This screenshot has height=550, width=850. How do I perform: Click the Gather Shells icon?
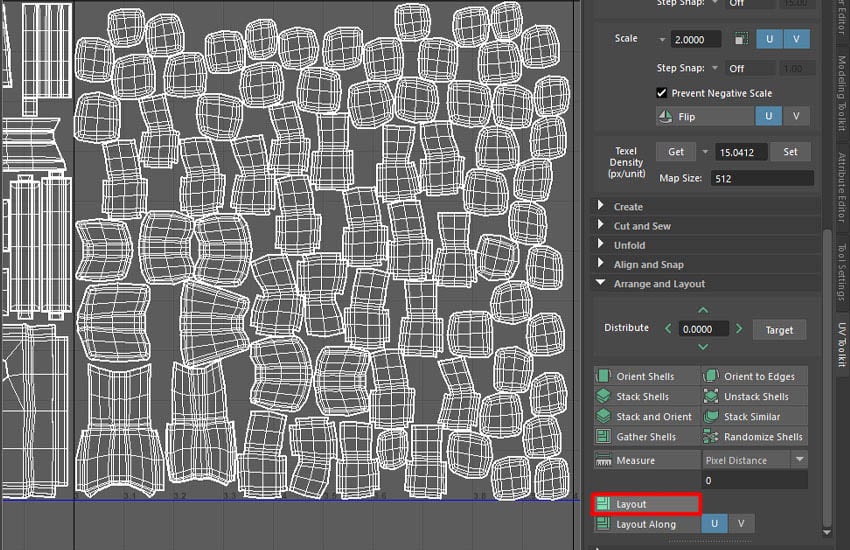tap(603, 437)
